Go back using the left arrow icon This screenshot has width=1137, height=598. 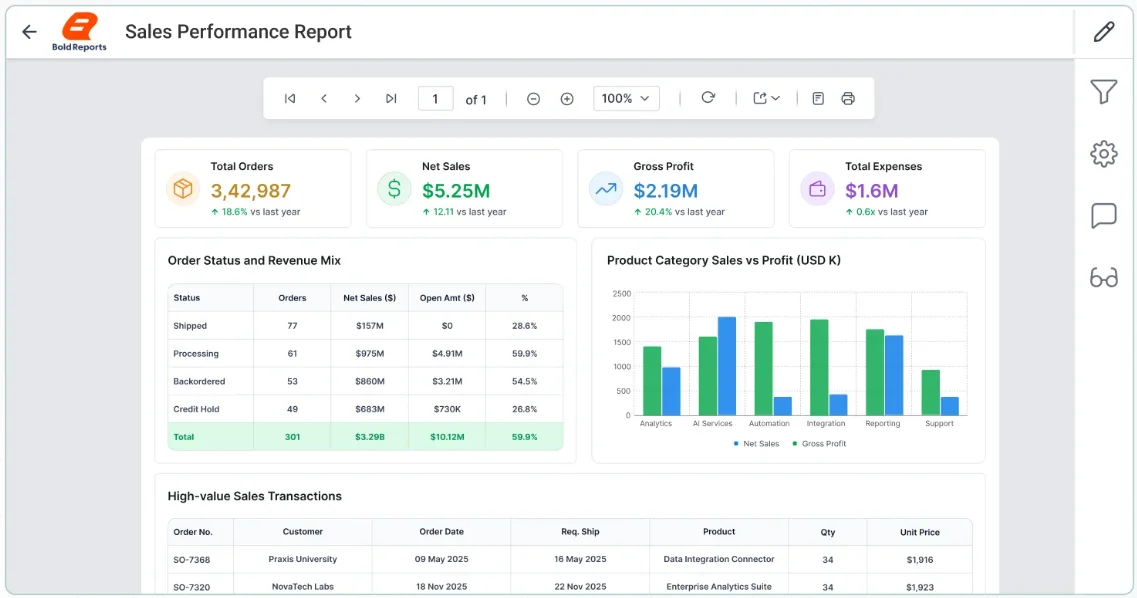[x=29, y=32]
